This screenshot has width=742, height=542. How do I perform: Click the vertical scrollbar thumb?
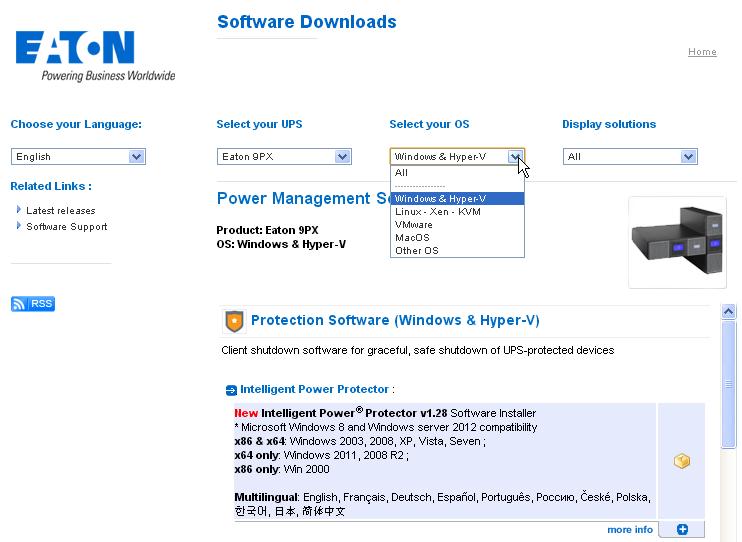729,384
